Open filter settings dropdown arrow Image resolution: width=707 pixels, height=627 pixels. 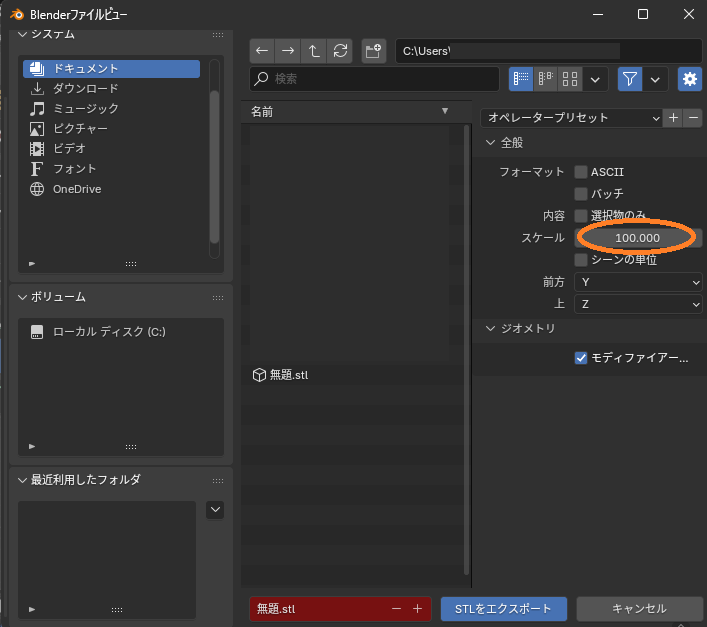pyautogui.click(x=655, y=79)
